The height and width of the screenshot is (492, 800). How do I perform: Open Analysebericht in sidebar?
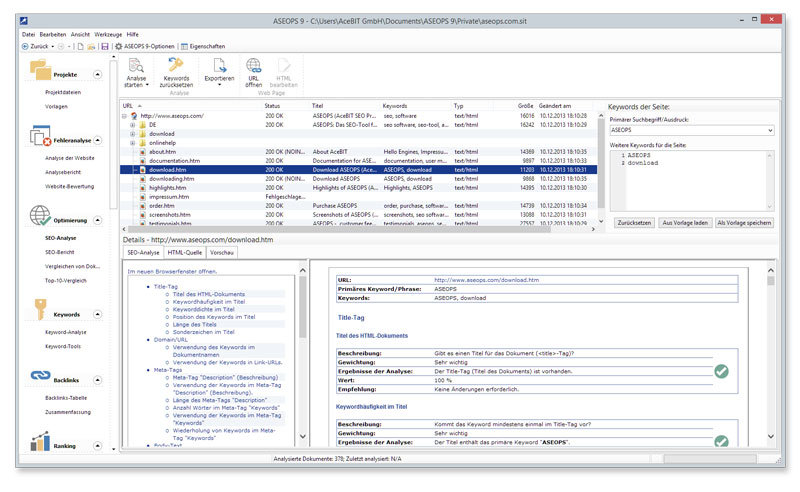tap(63, 173)
